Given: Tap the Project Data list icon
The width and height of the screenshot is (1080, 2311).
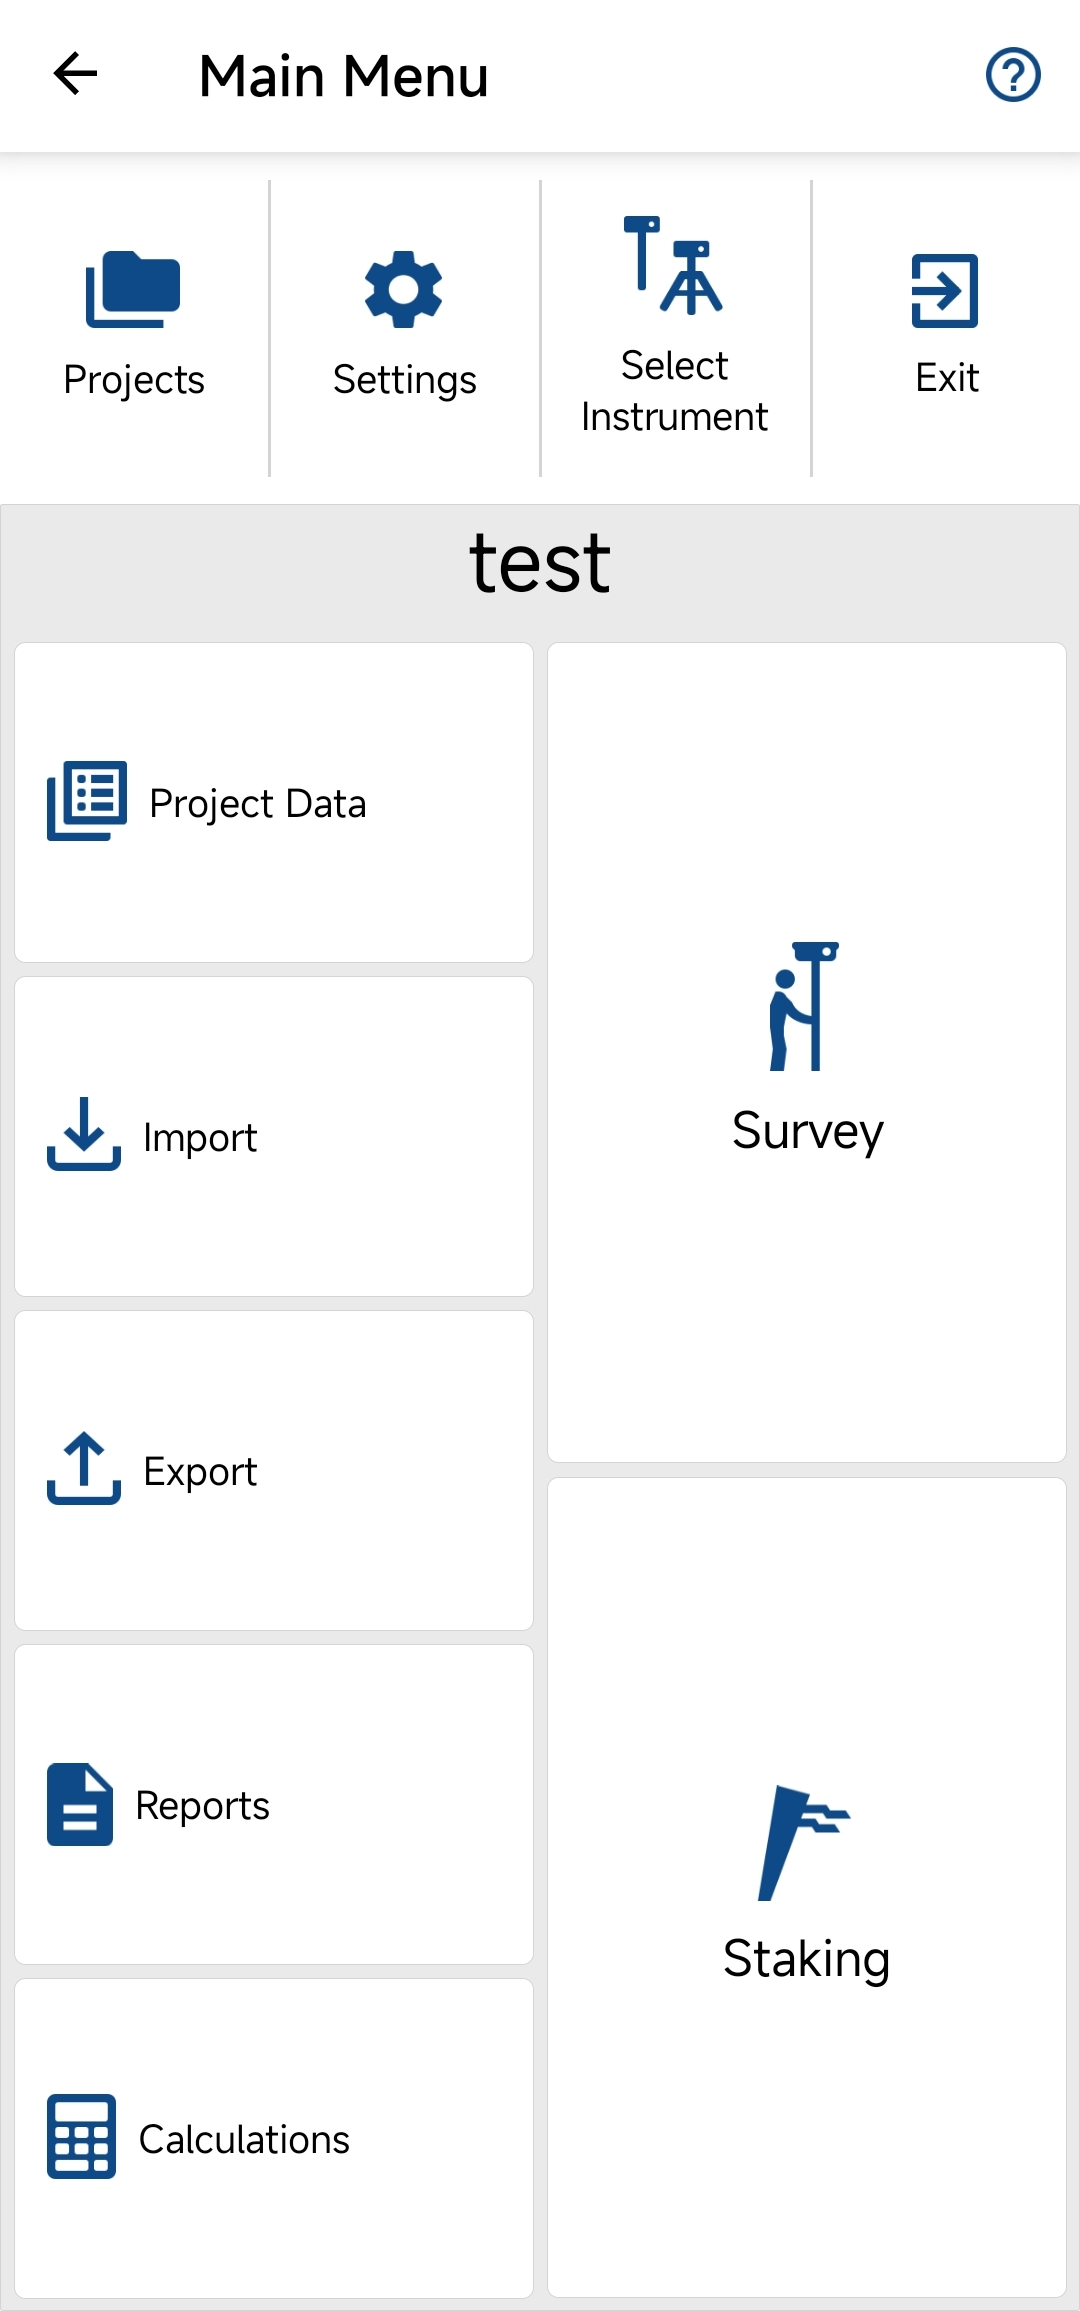Looking at the screenshot, I should [87, 801].
